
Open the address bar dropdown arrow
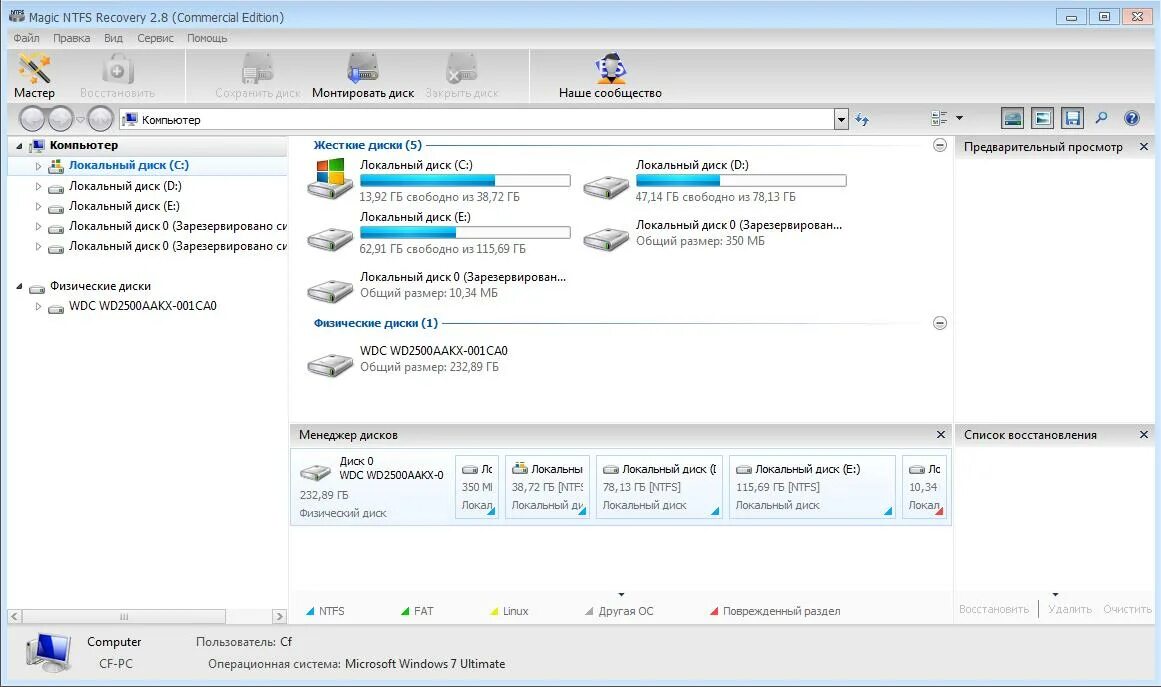(841, 119)
